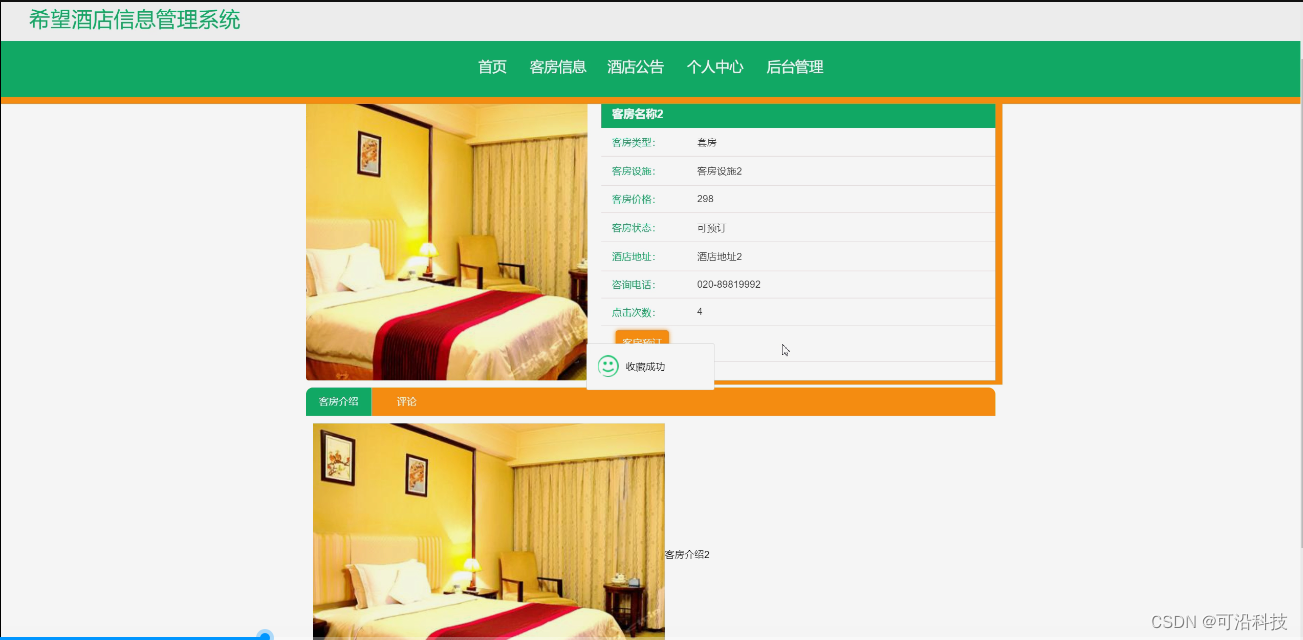
Task: Click the phone number 020-89819992
Action: (x=726, y=284)
